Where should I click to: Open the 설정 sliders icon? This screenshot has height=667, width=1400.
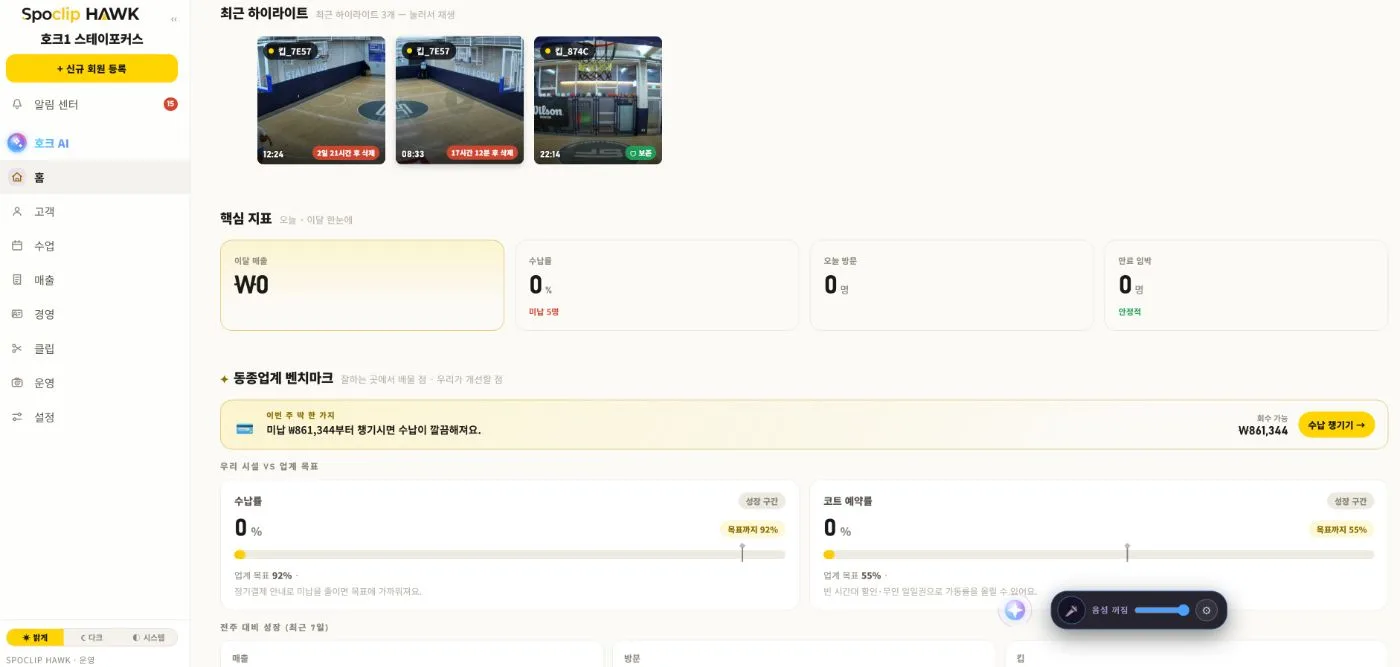pyautogui.click(x=17, y=416)
